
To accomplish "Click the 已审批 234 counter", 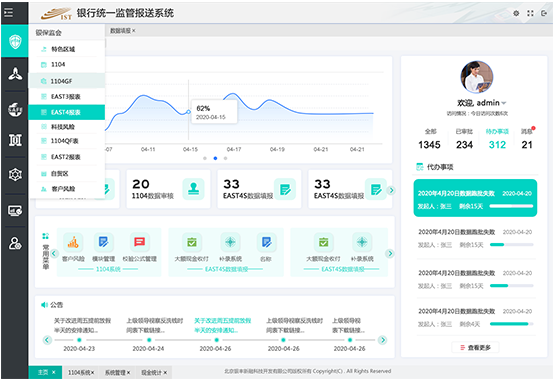I will click(464, 139).
